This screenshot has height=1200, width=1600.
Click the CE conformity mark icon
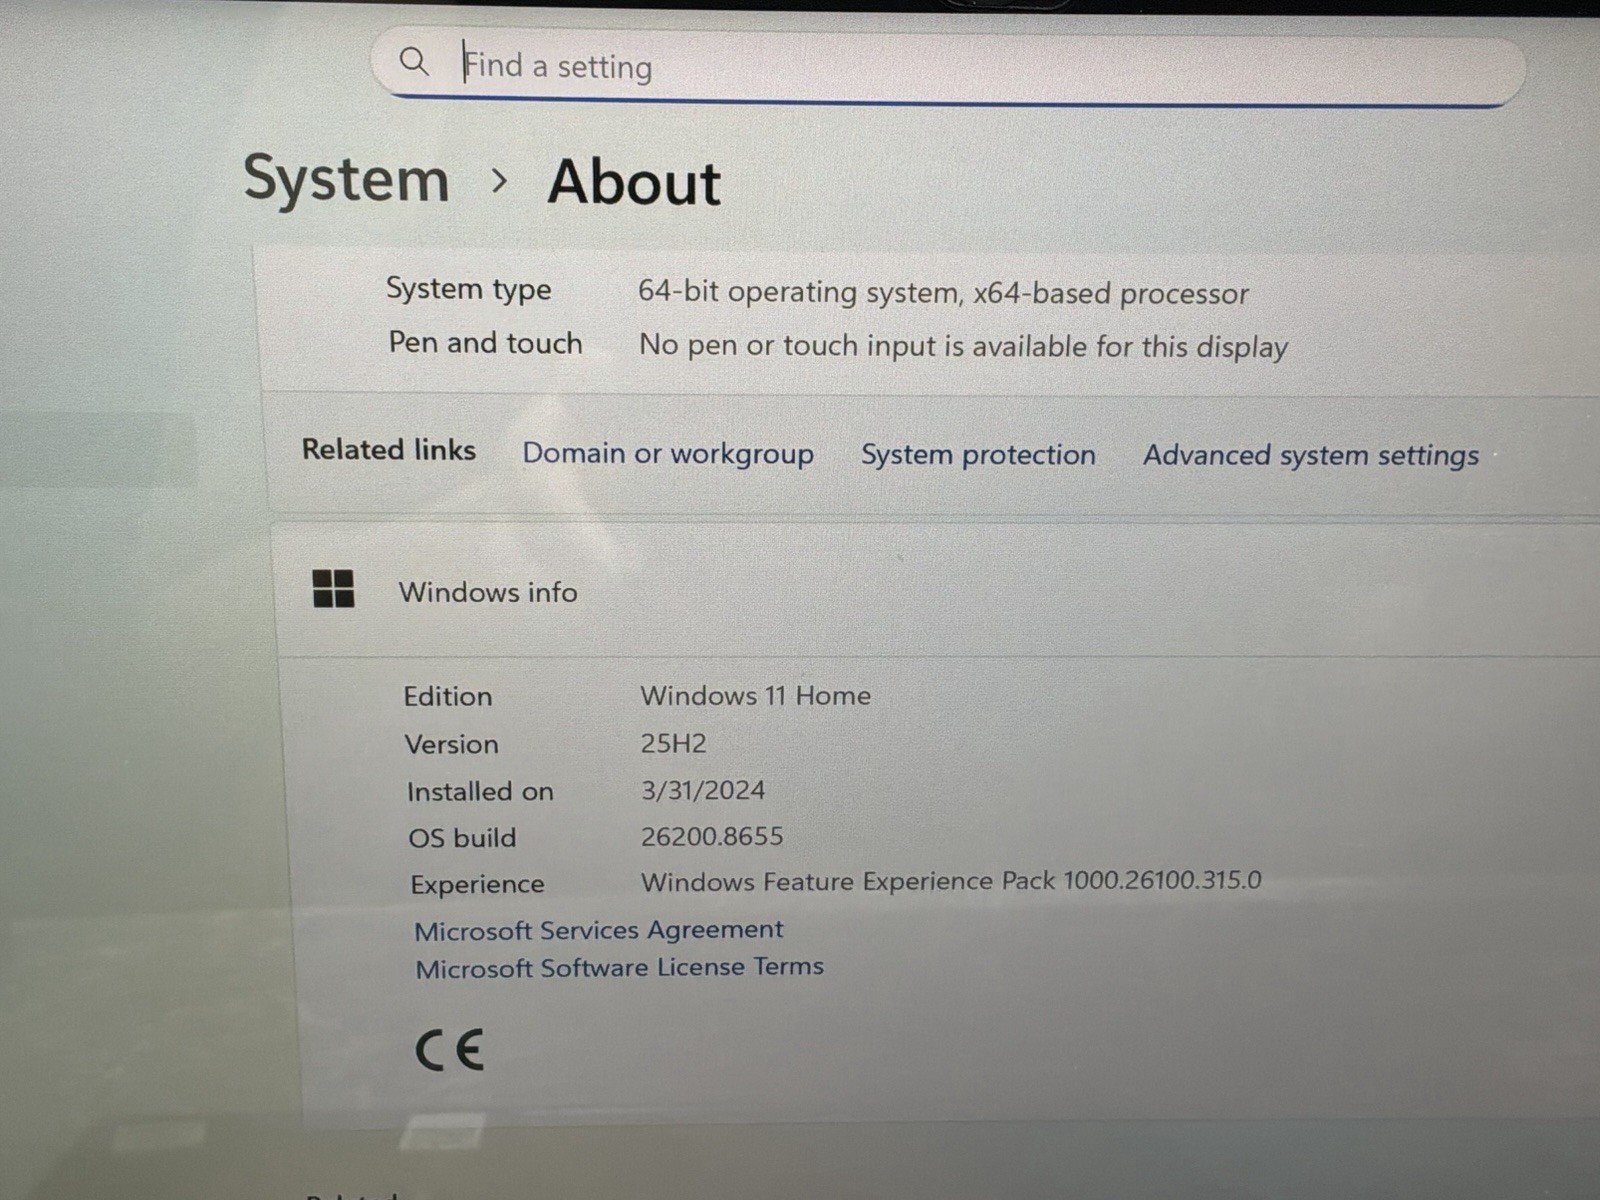point(450,1050)
